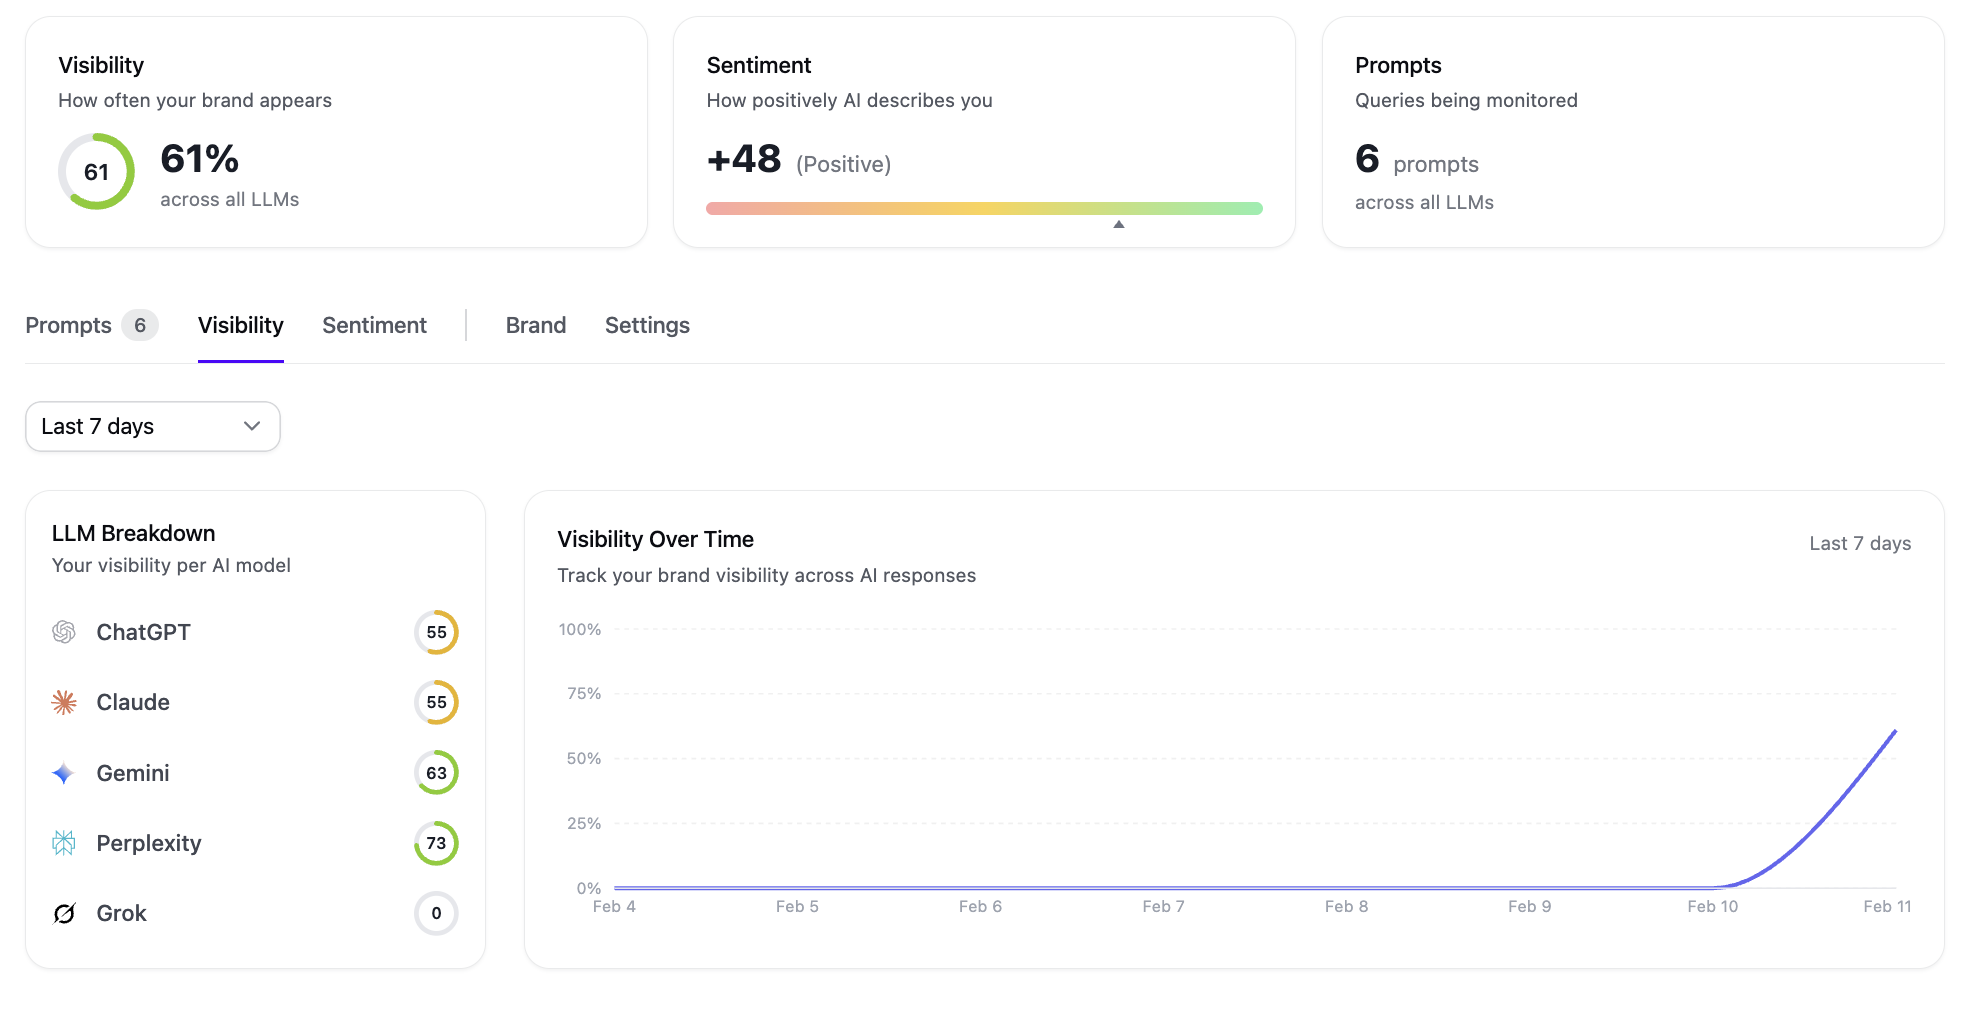
Task: Click Grok's zero score badge
Action: click(436, 913)
